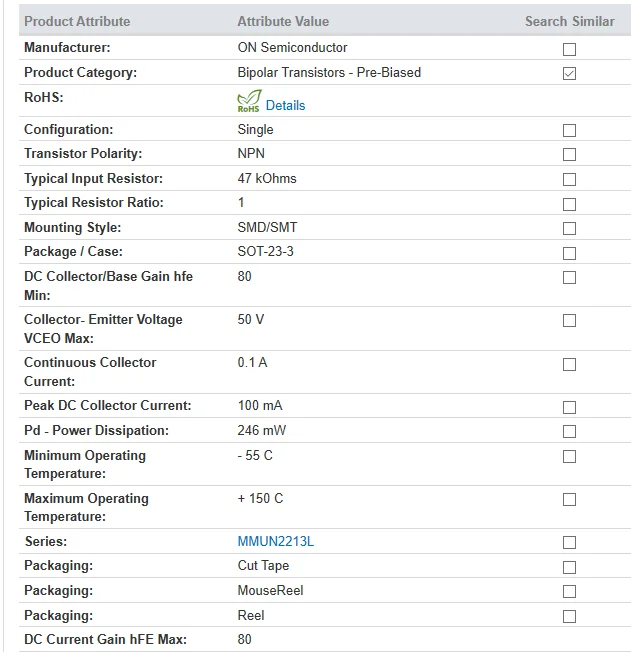Click the Attribute Value column header
This screenshot has height=652, width=631.
[283, 21]
